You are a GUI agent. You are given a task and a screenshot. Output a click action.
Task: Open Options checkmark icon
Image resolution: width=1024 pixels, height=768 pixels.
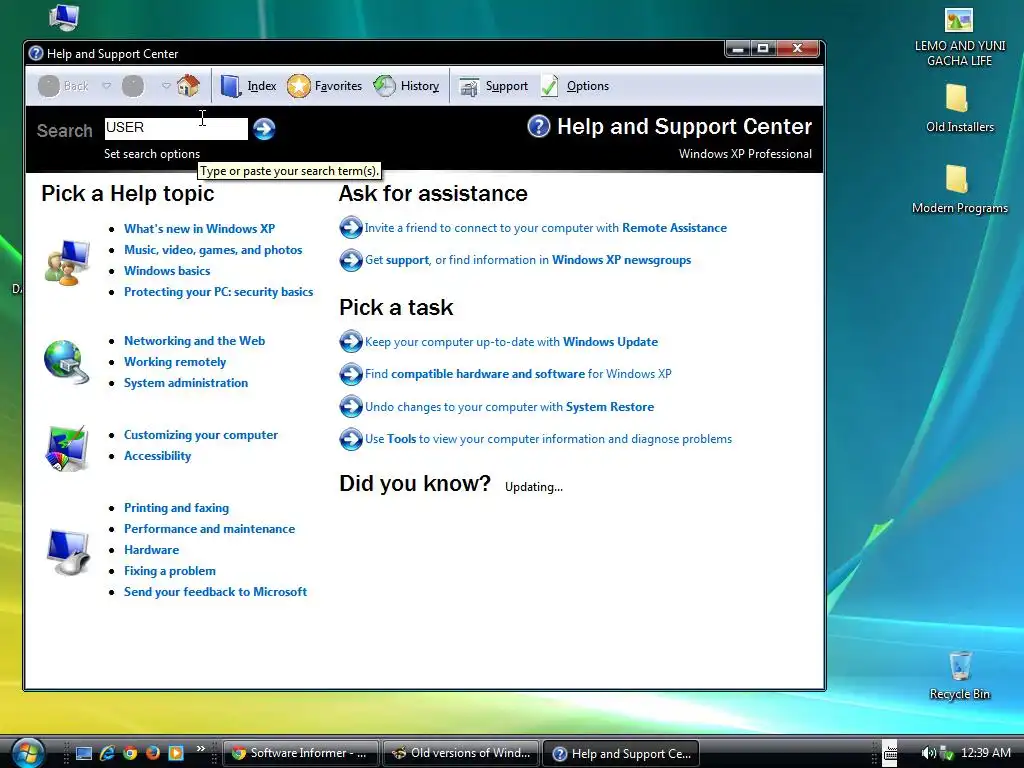pyautogui.click(x=550, y=86)
